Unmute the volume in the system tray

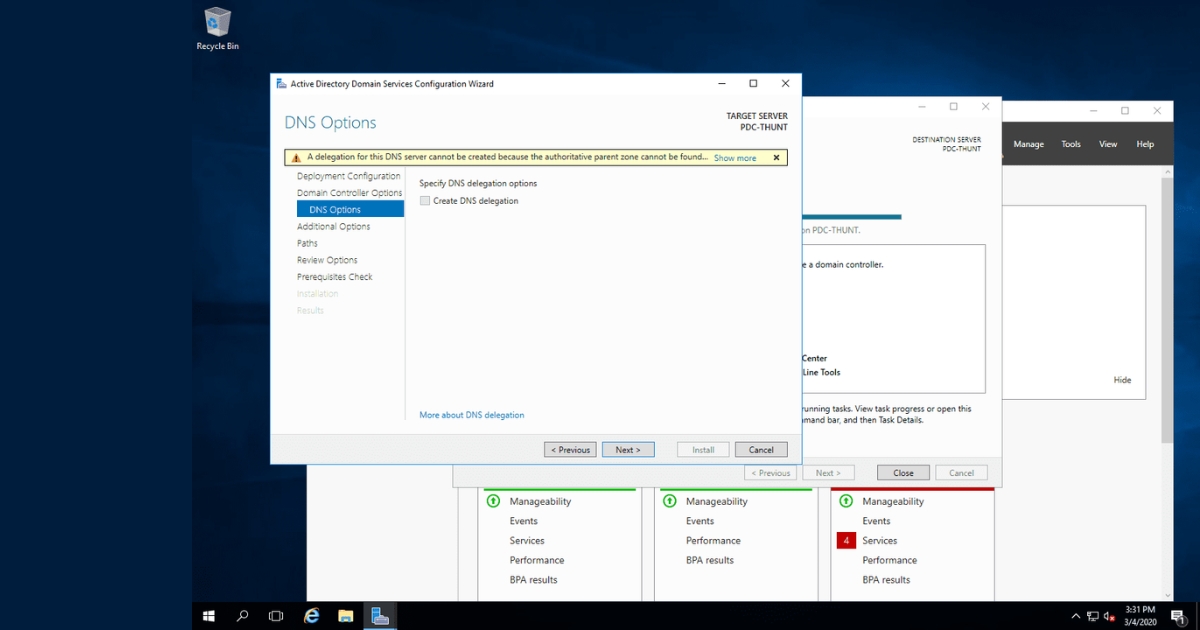point(1108,616)
